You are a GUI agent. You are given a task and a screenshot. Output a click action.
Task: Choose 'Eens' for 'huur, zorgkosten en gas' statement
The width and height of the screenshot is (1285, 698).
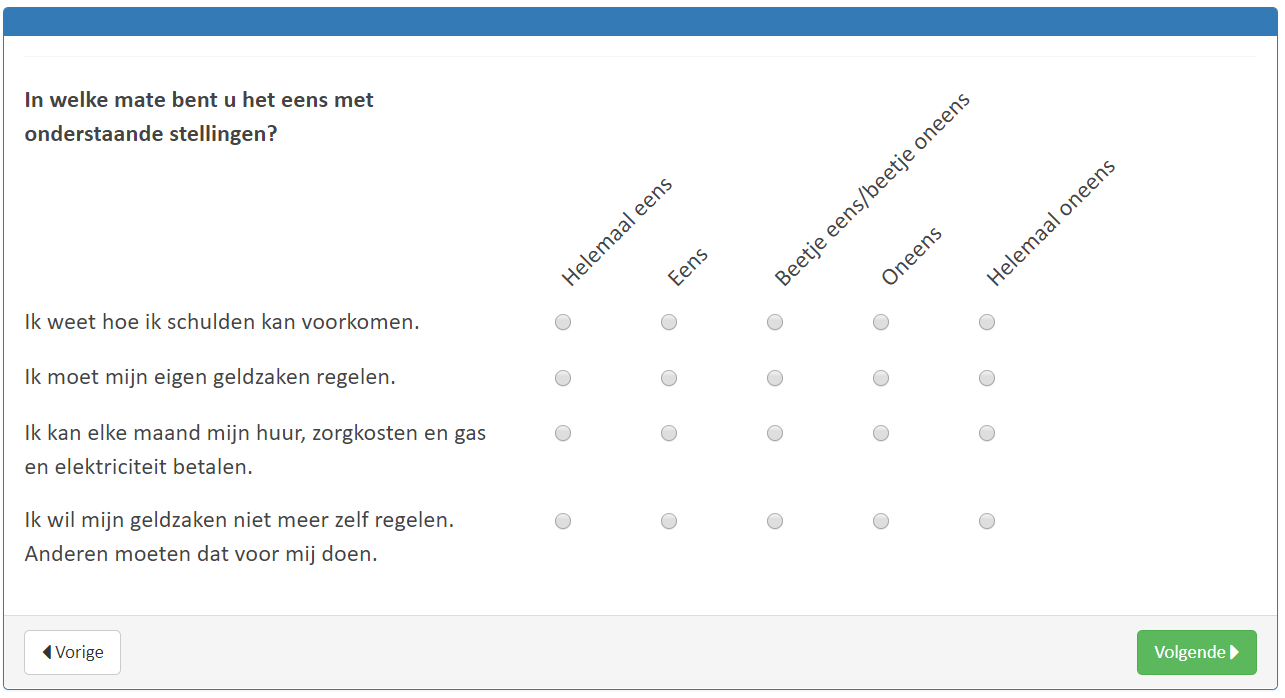(x=669, y=433)
